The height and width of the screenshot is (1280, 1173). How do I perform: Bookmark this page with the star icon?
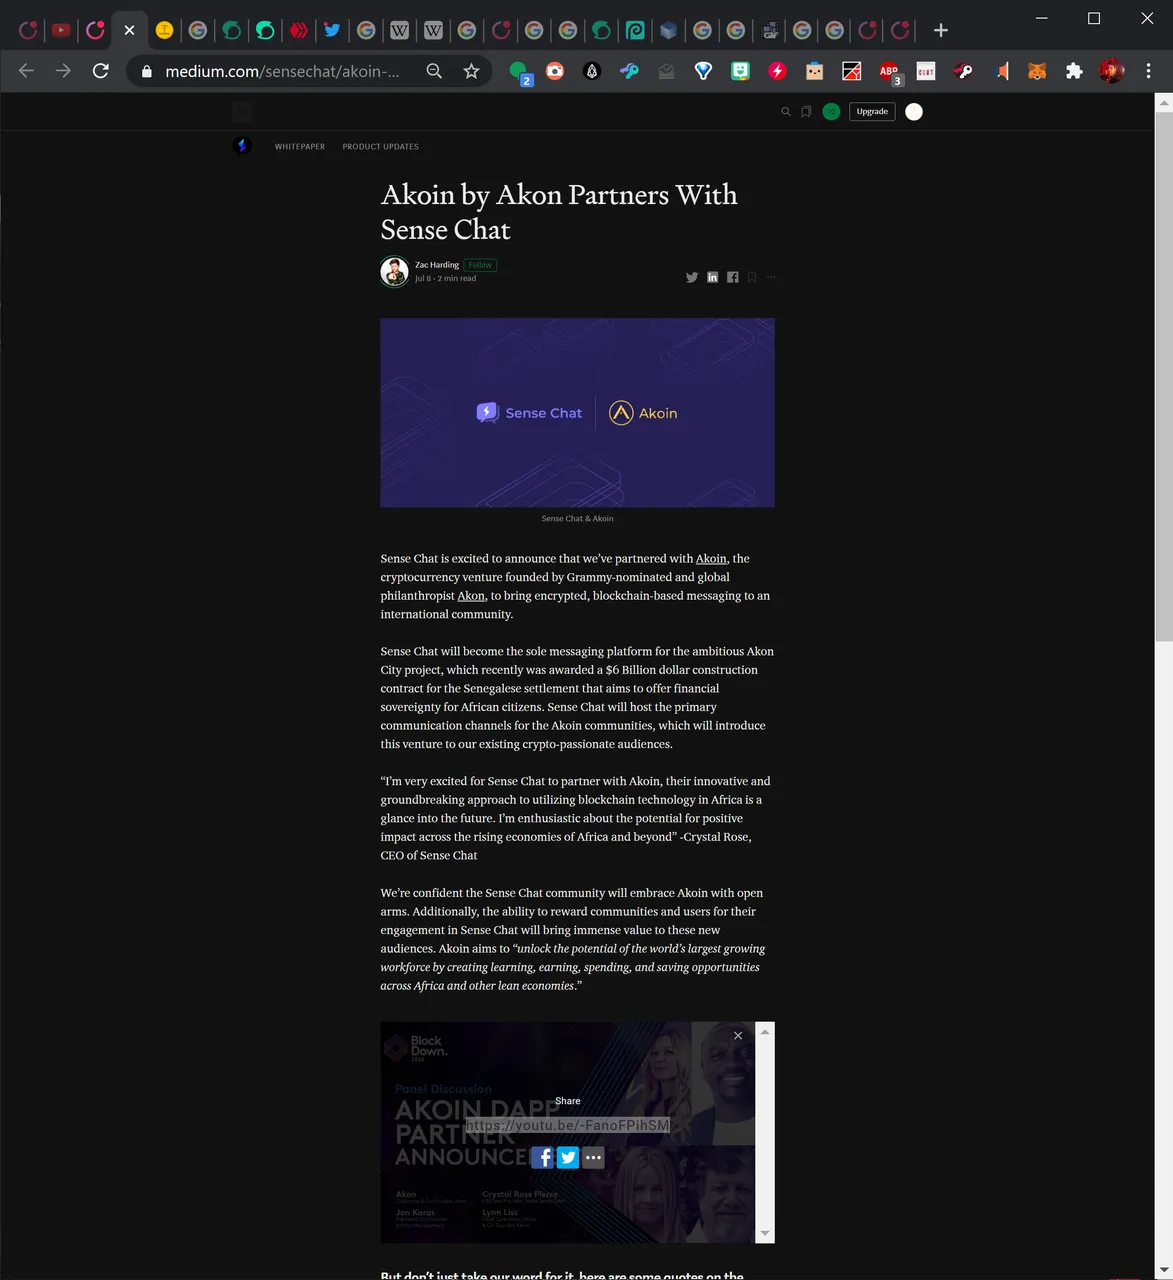coord(471,71)
